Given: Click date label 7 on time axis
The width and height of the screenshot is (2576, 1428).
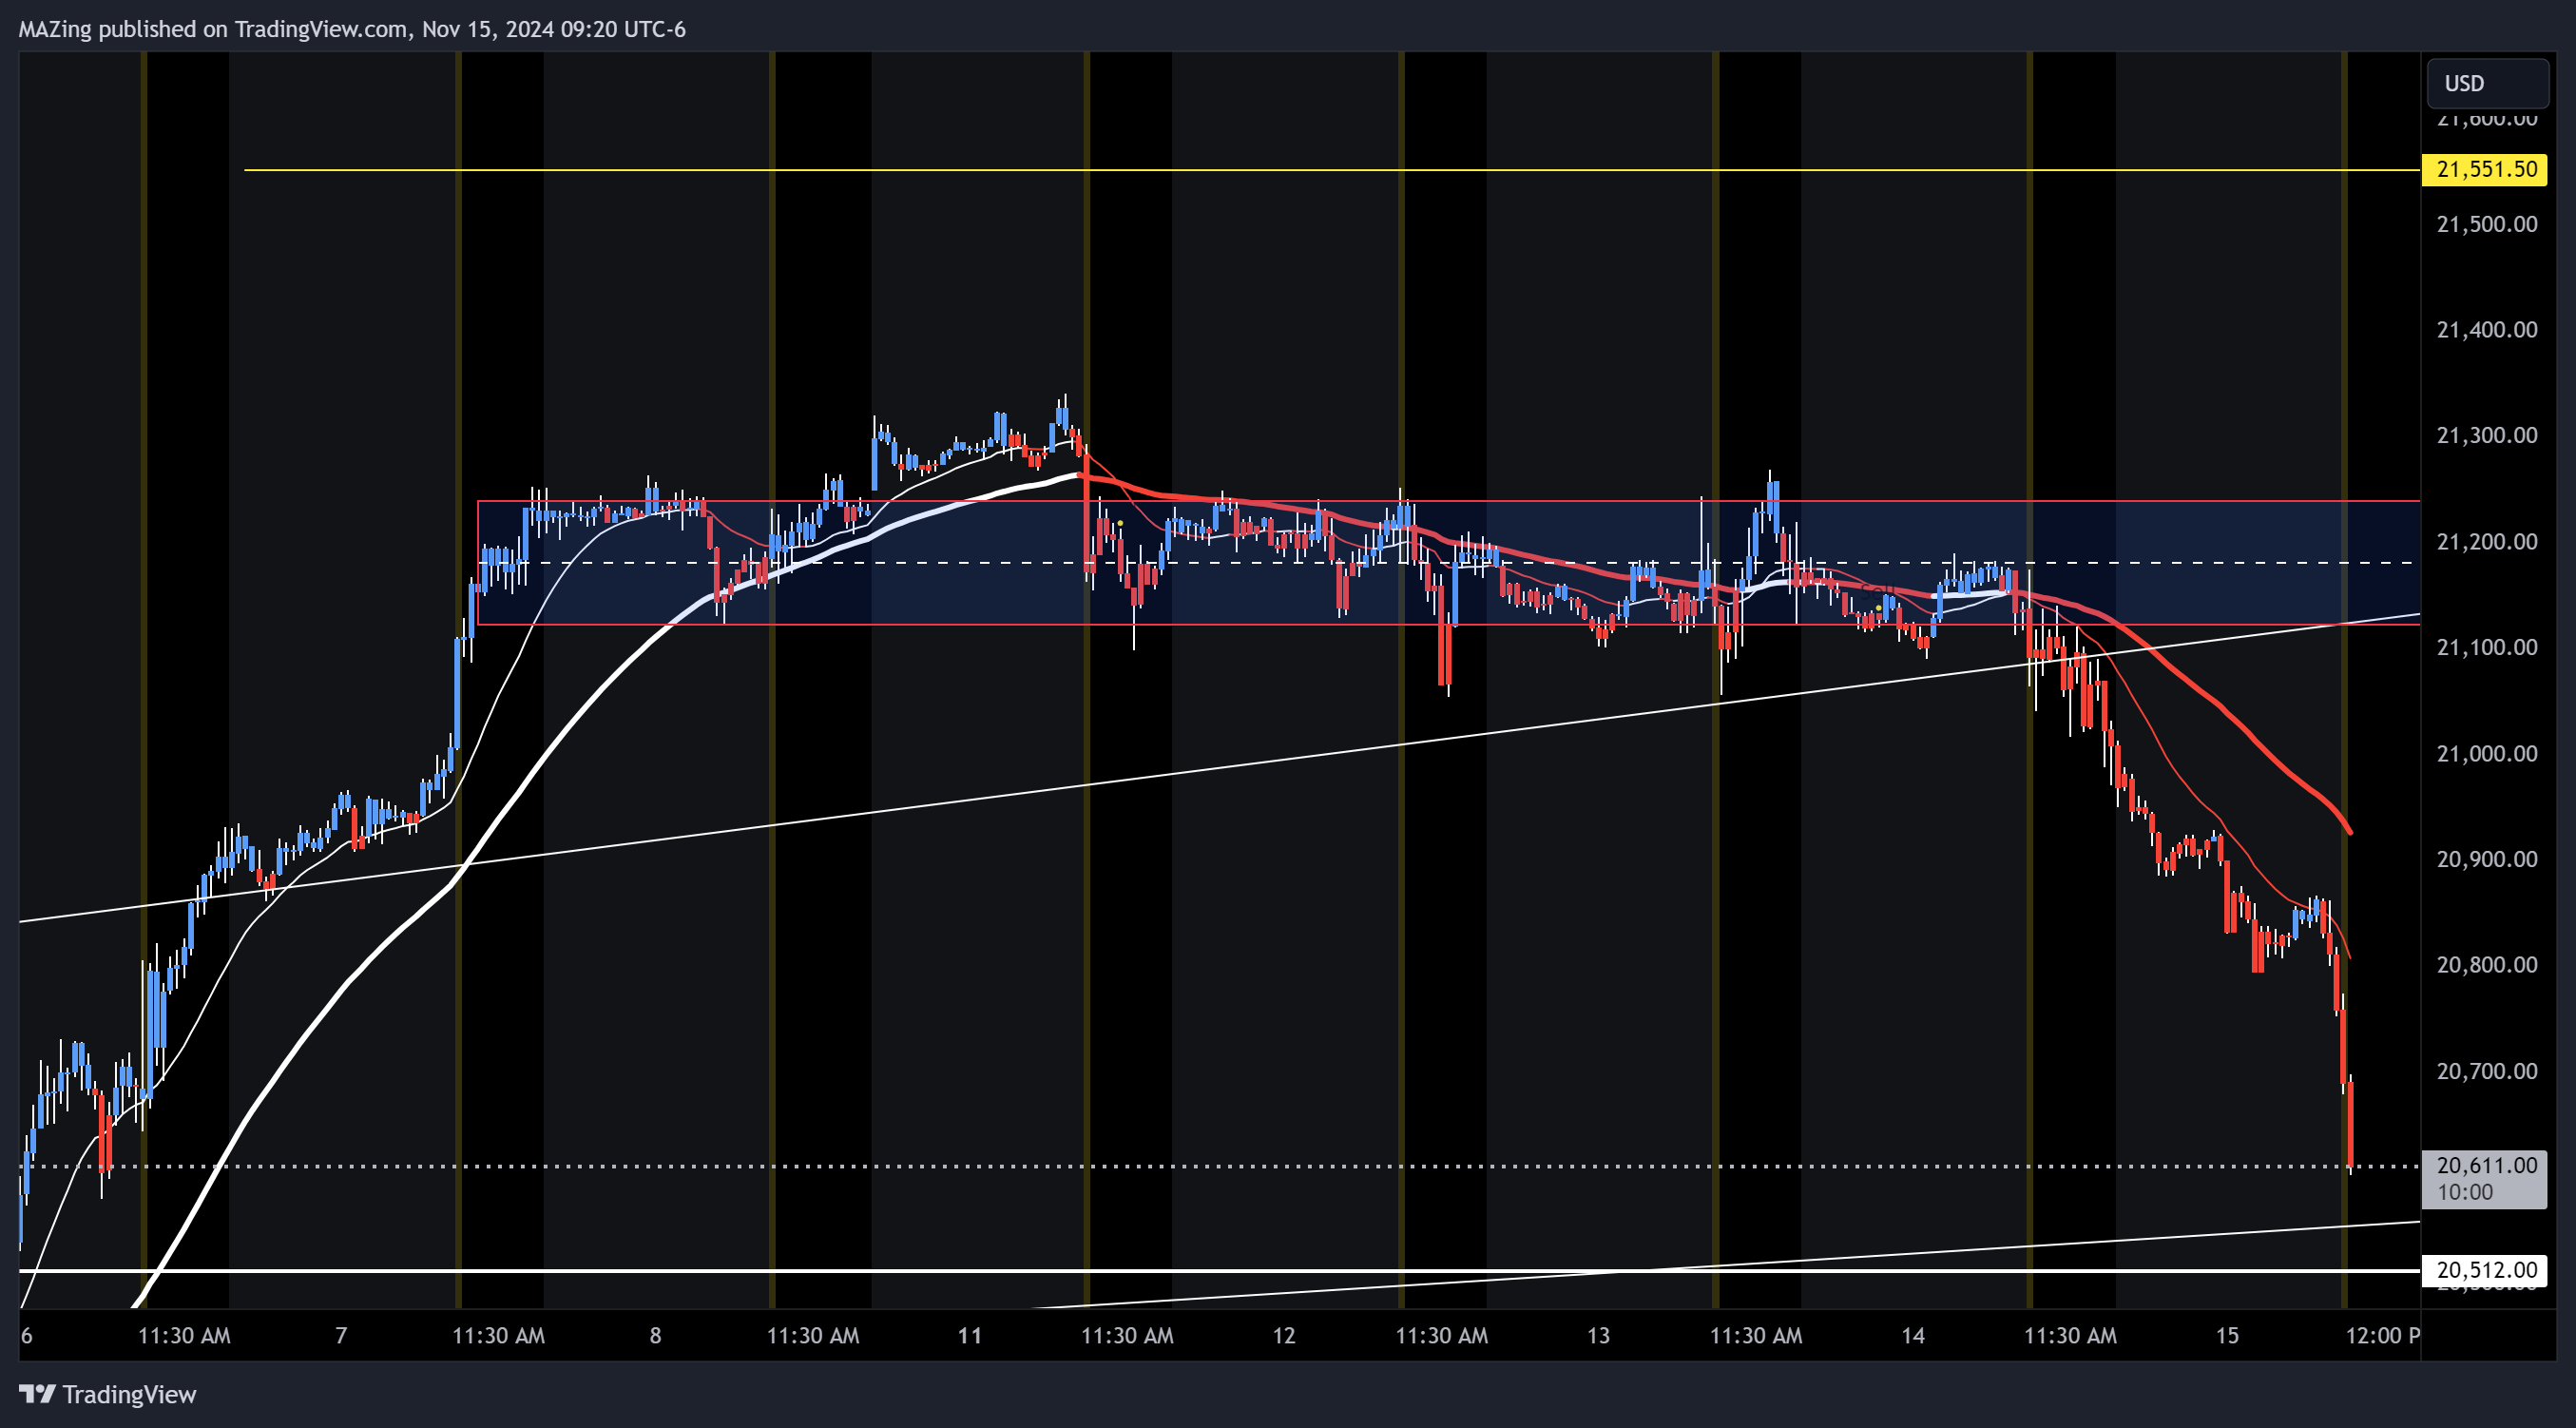Looking at the screenshot, I should tap(341, 1335).
